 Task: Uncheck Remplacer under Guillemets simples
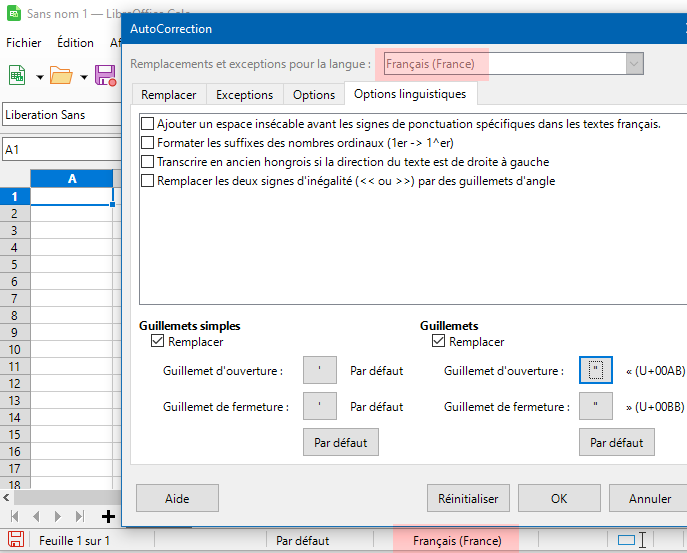[x=157, y=341]
